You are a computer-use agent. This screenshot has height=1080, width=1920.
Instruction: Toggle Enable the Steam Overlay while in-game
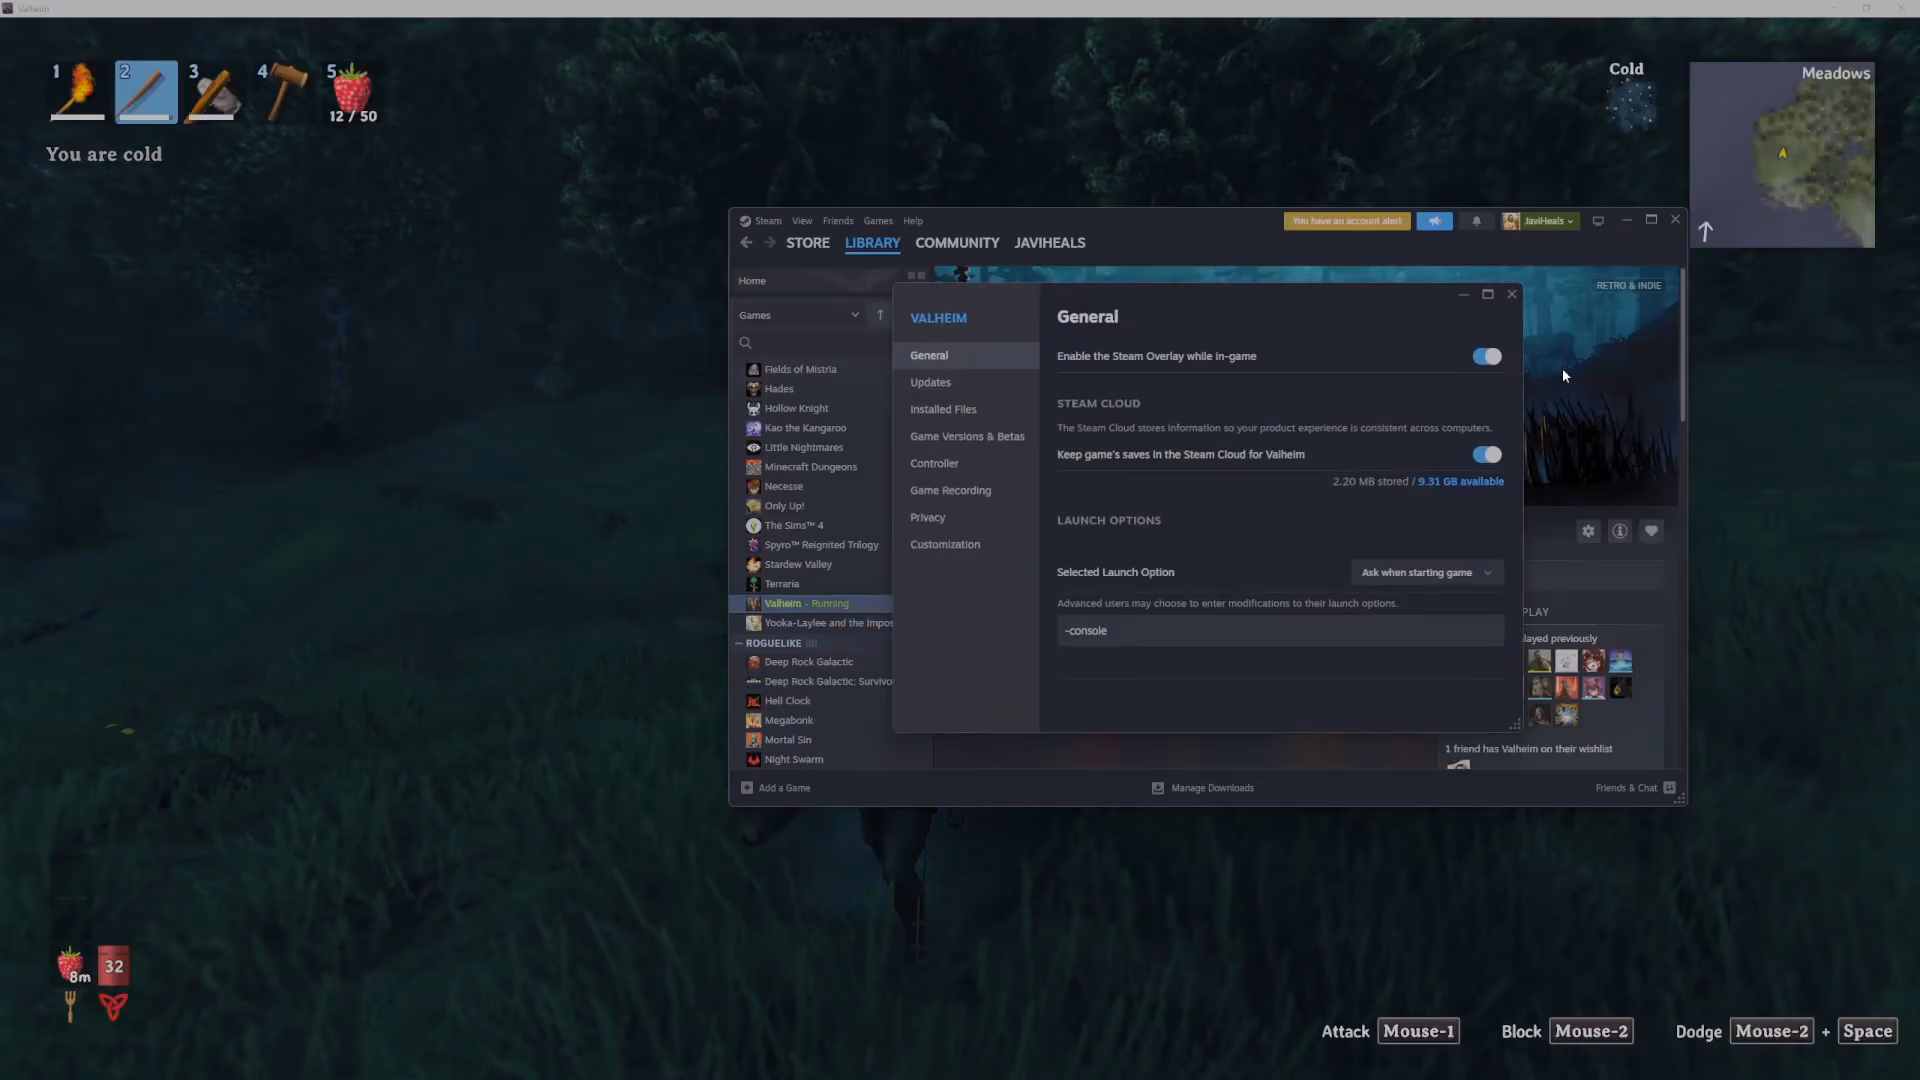tap(1487, 356)
